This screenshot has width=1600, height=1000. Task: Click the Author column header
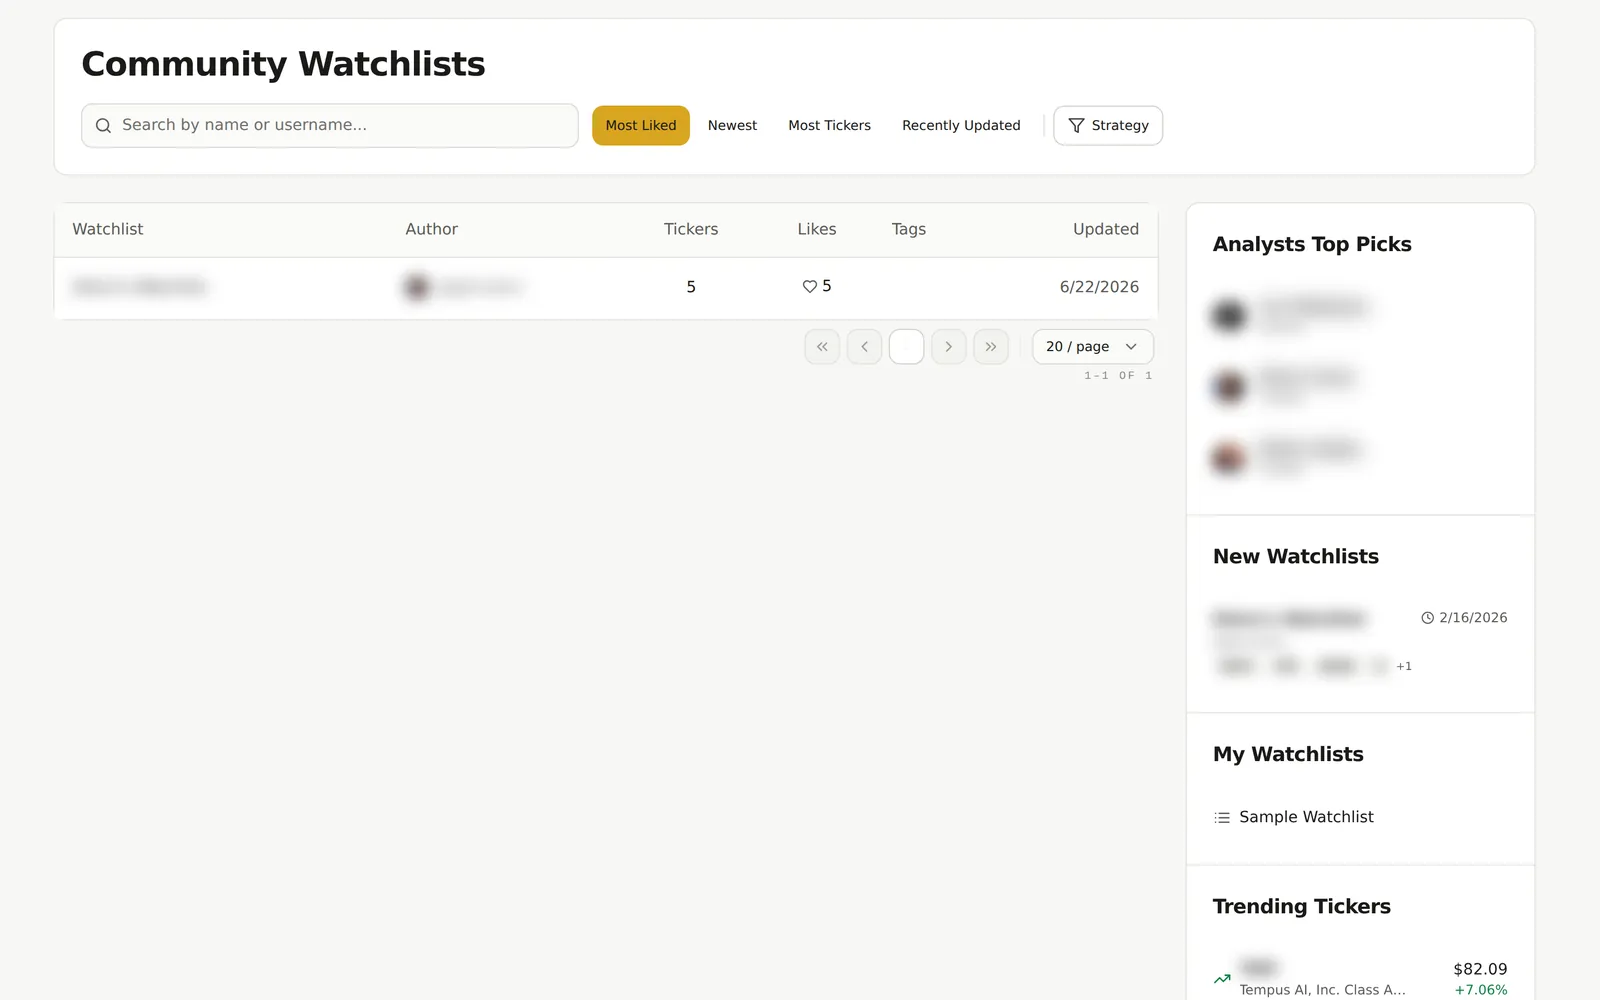[432, 229]
